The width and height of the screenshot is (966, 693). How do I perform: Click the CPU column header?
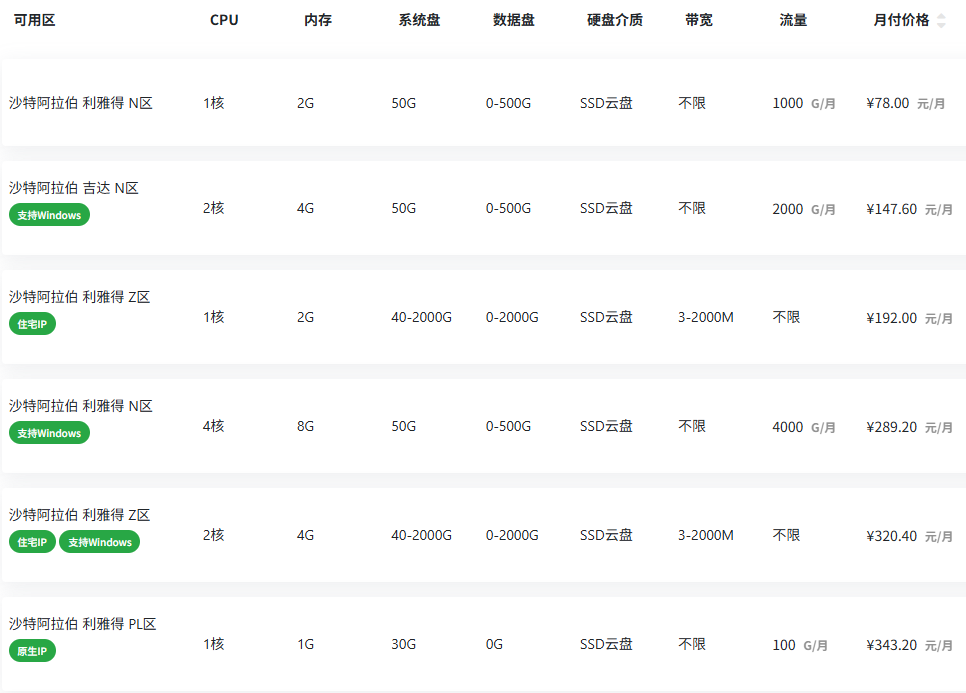coord(224,20)
